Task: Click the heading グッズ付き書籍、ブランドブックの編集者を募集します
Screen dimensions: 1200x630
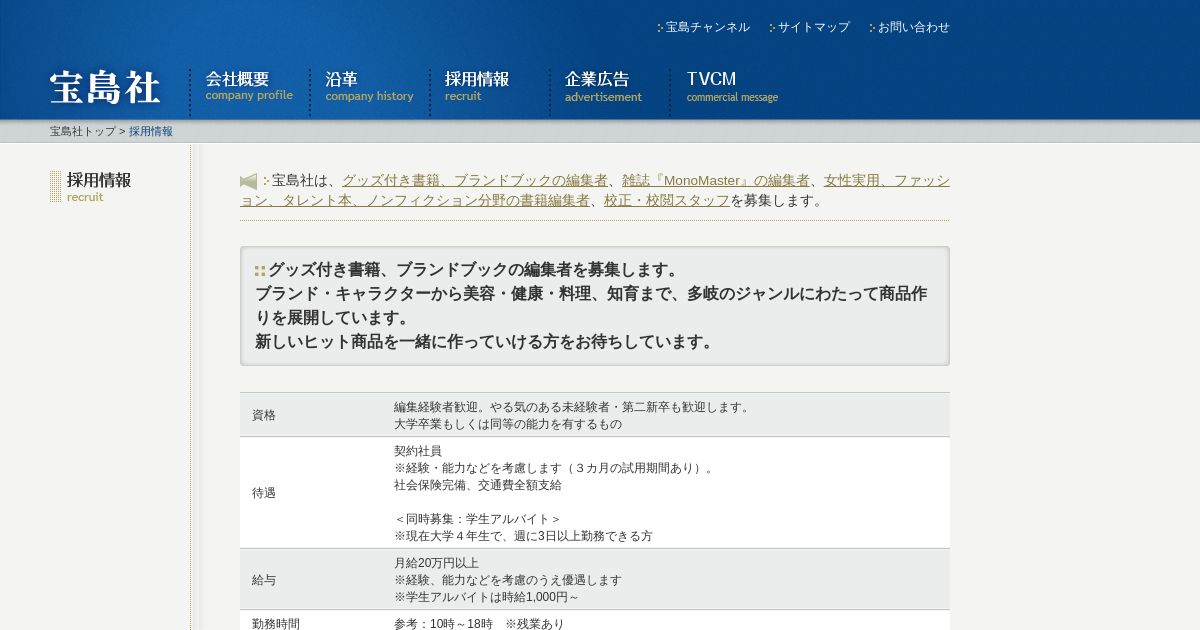Action: [476, 270]
